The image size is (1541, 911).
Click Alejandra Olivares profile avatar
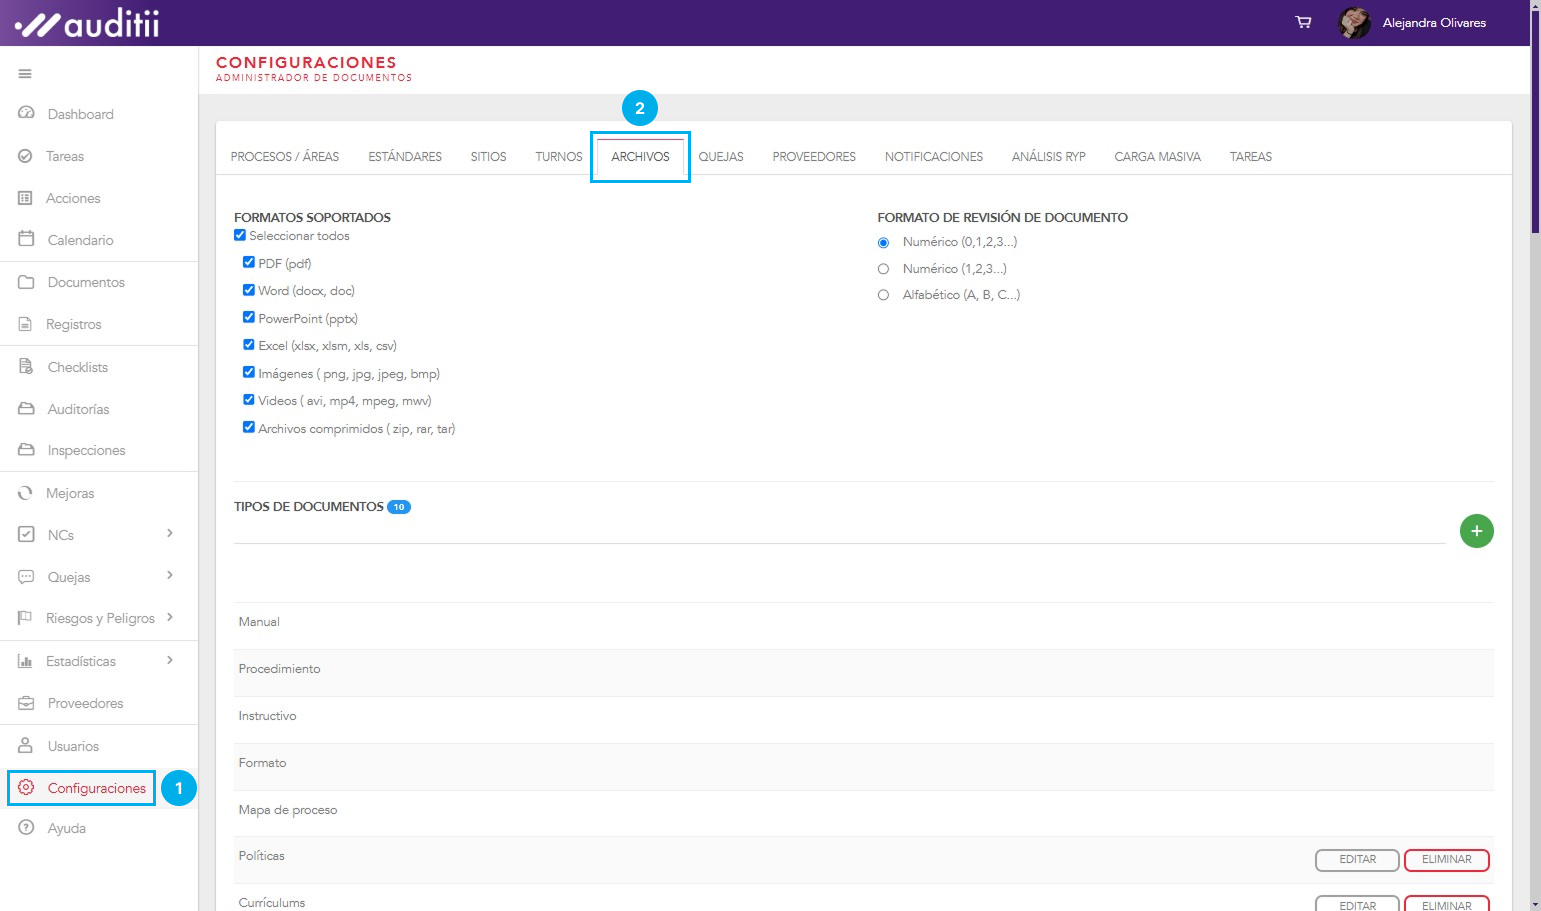coord(1354,22)
